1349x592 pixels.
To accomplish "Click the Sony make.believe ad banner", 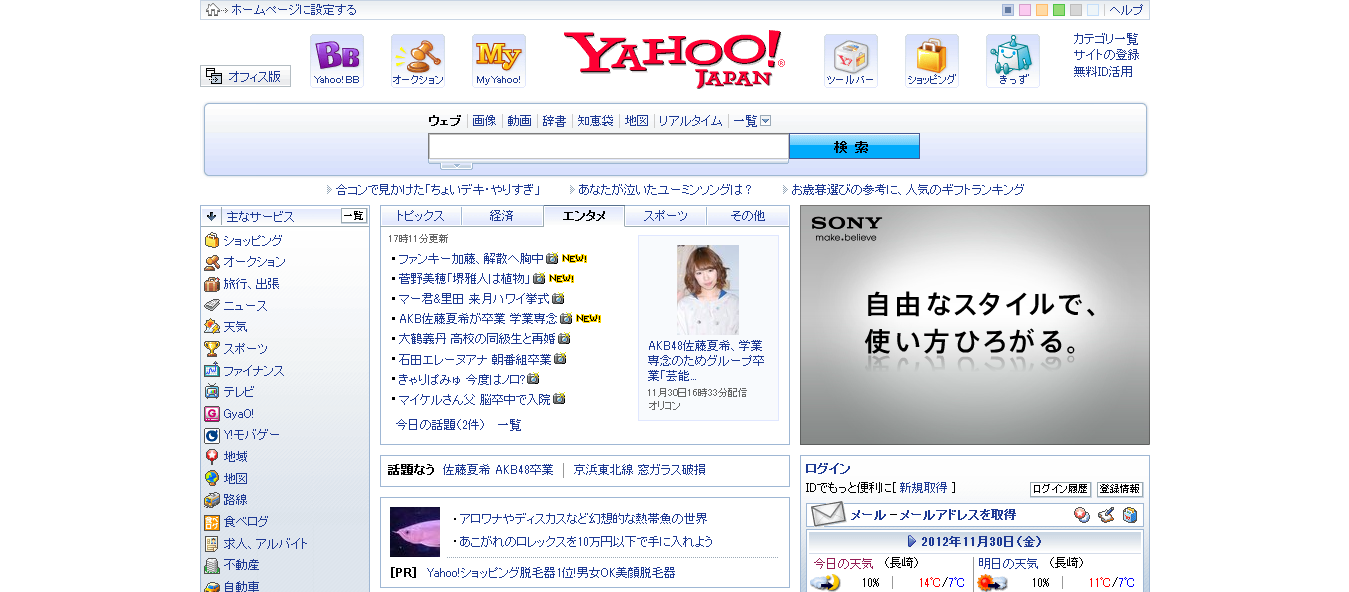I will [975, 325].
